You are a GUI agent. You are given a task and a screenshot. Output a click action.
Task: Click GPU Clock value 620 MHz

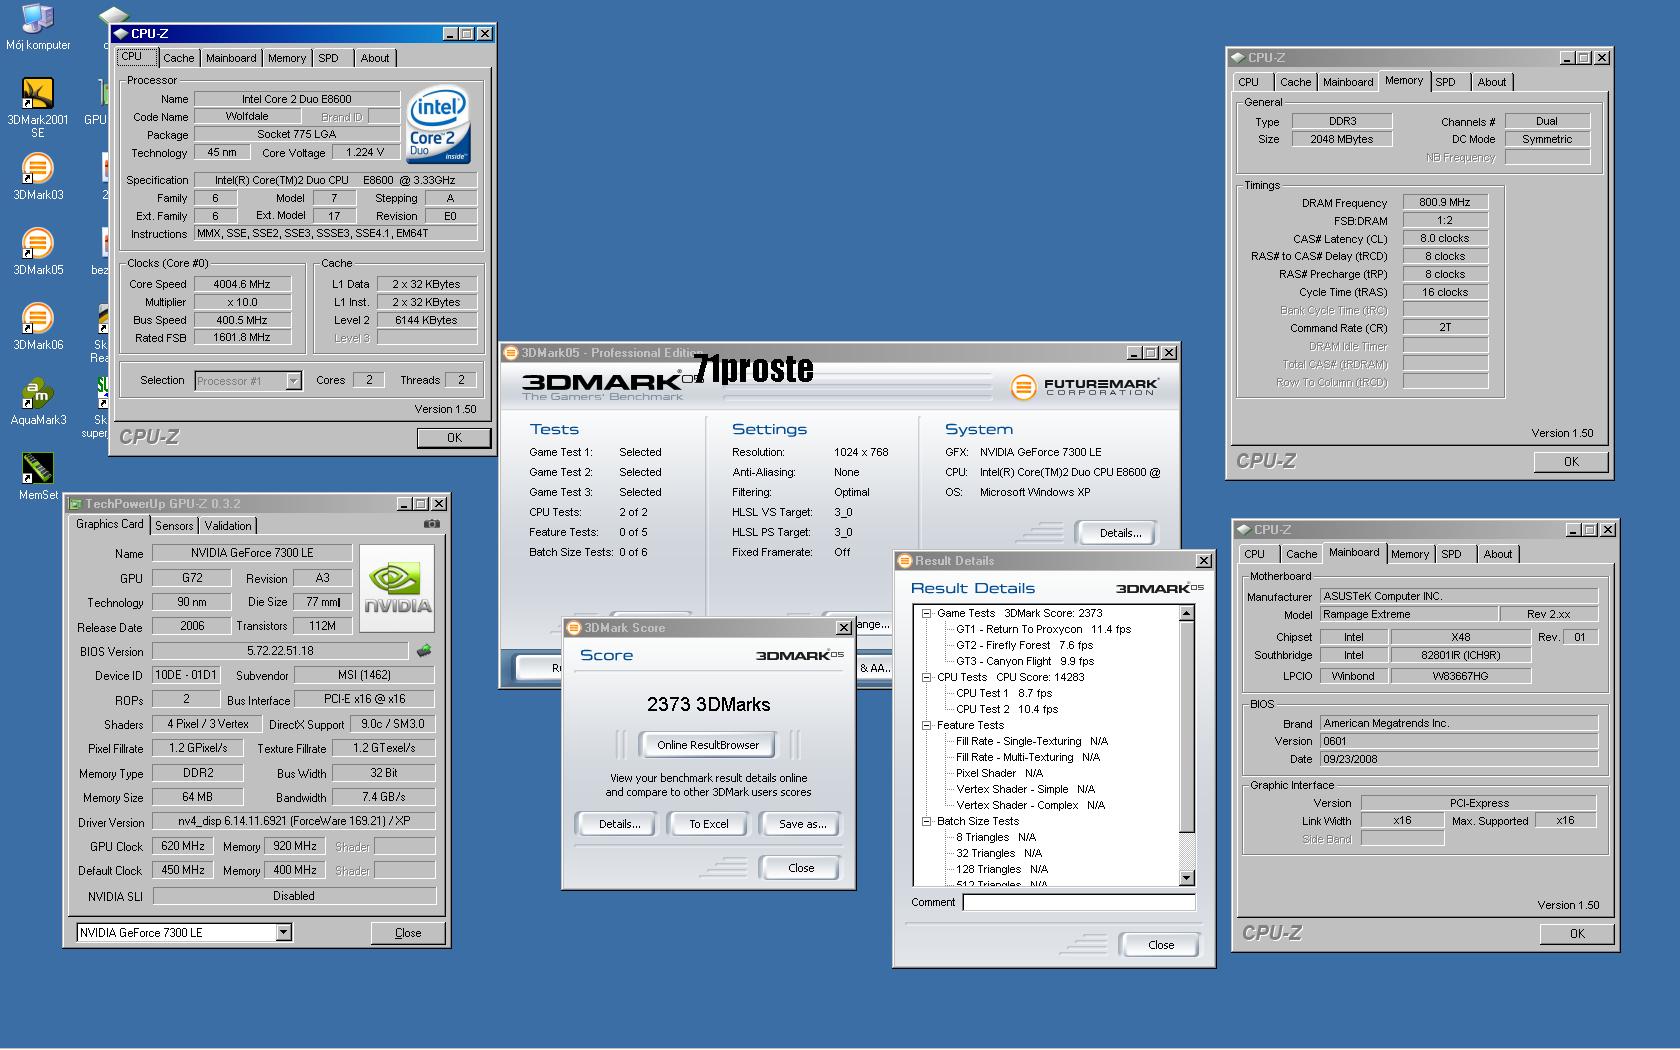click(183, 846)
